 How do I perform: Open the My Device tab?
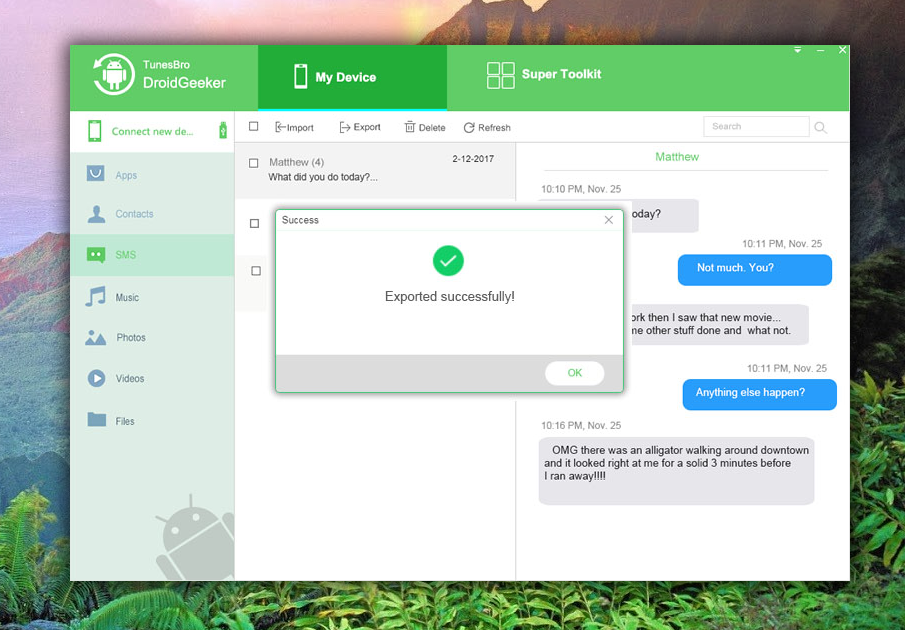(x=352, y=77)
